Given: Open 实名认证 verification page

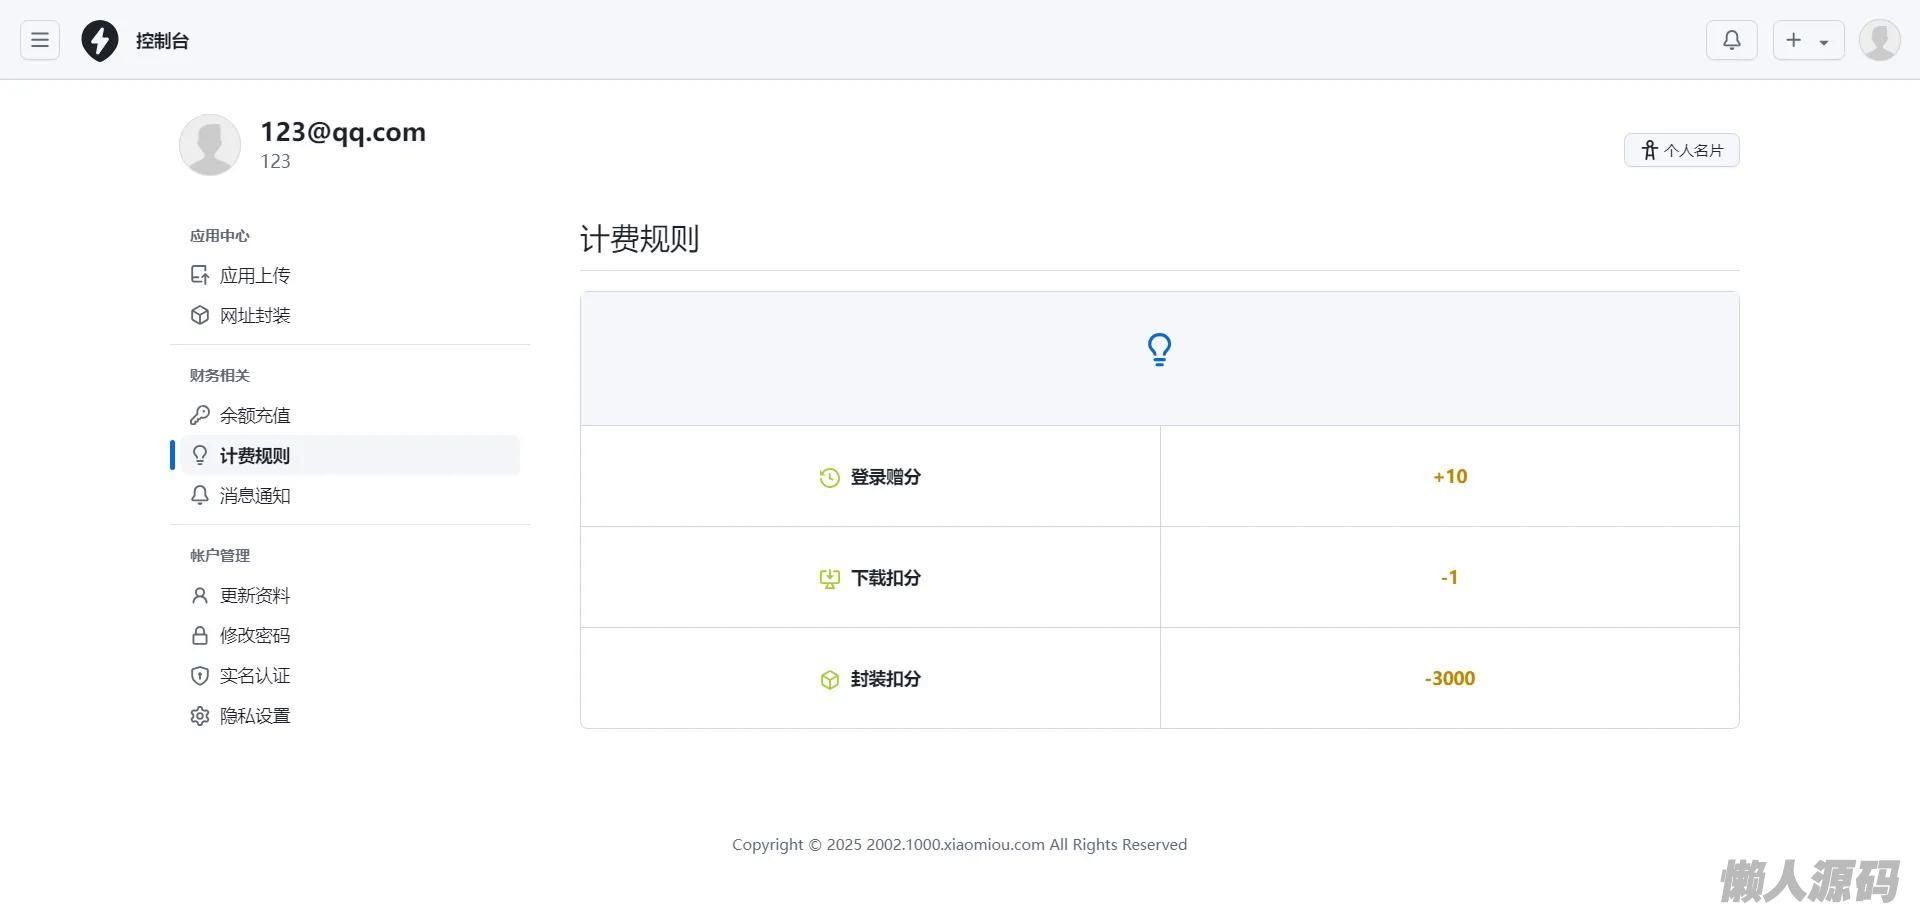Looking at the screenshot, I should tap(254, 675).
